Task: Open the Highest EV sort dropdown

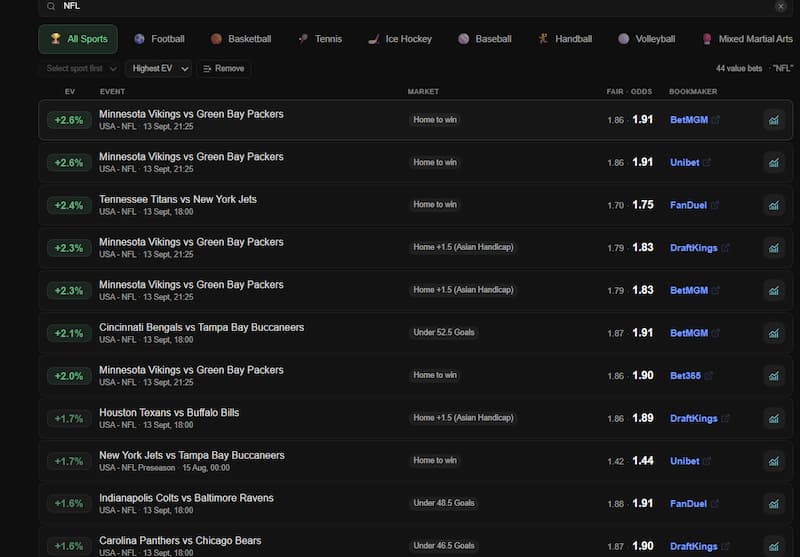Action: point(159,68)
